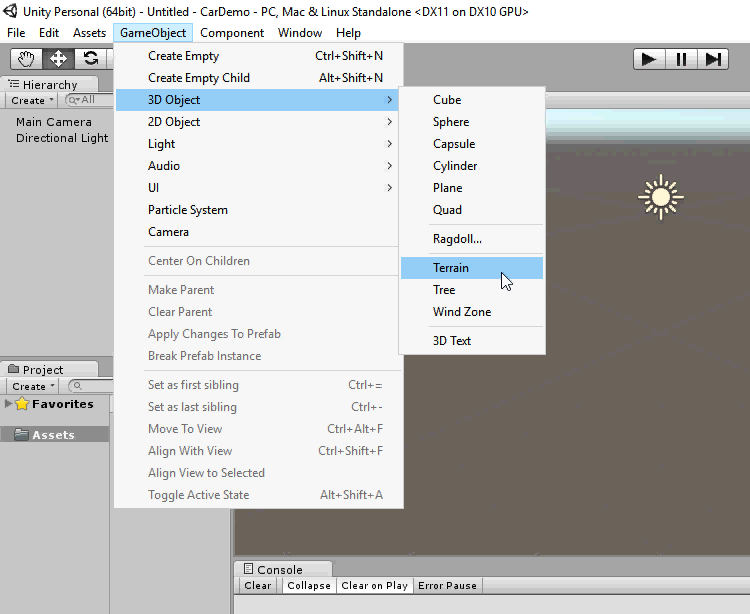Select the Hand tool
750x614 pixels.
[x=26, y=59]
